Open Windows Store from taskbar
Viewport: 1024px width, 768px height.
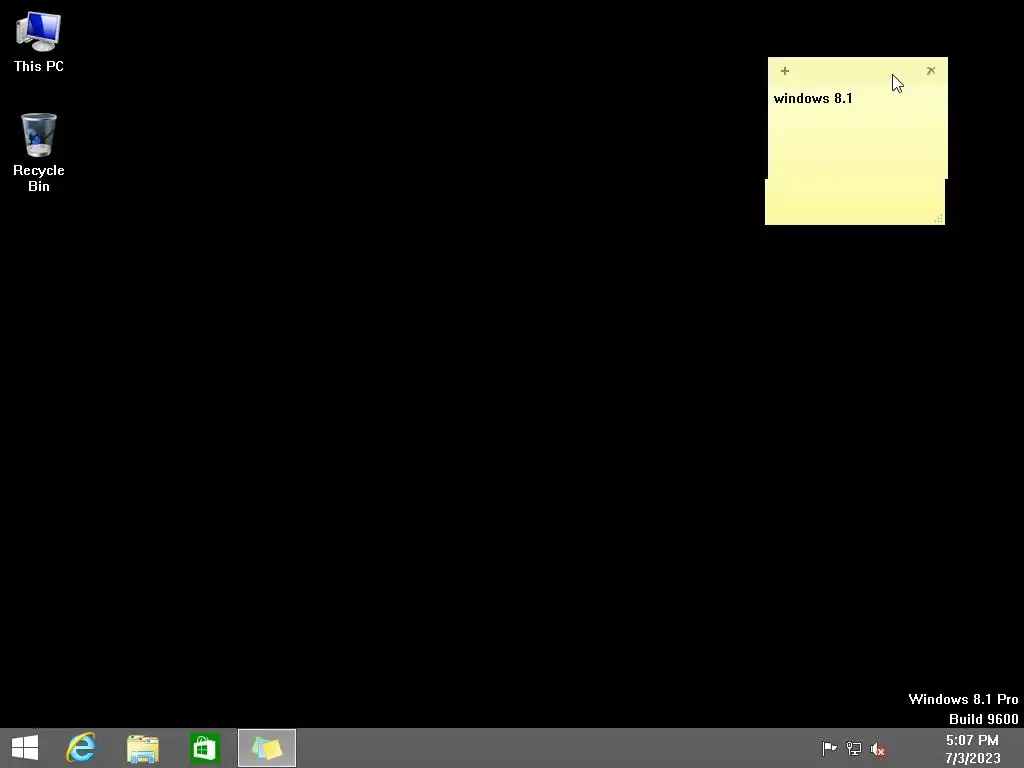click(x=204, y=748)
